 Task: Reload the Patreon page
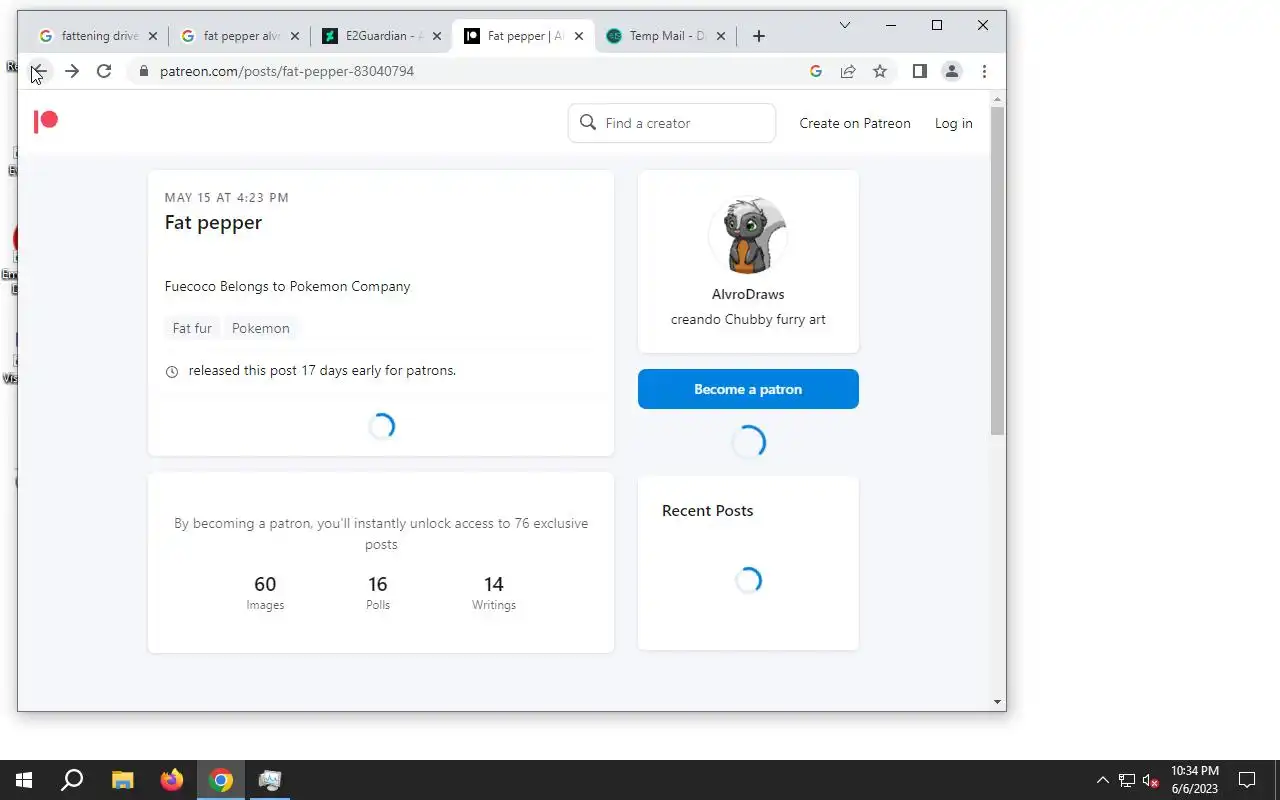[104, 71]
